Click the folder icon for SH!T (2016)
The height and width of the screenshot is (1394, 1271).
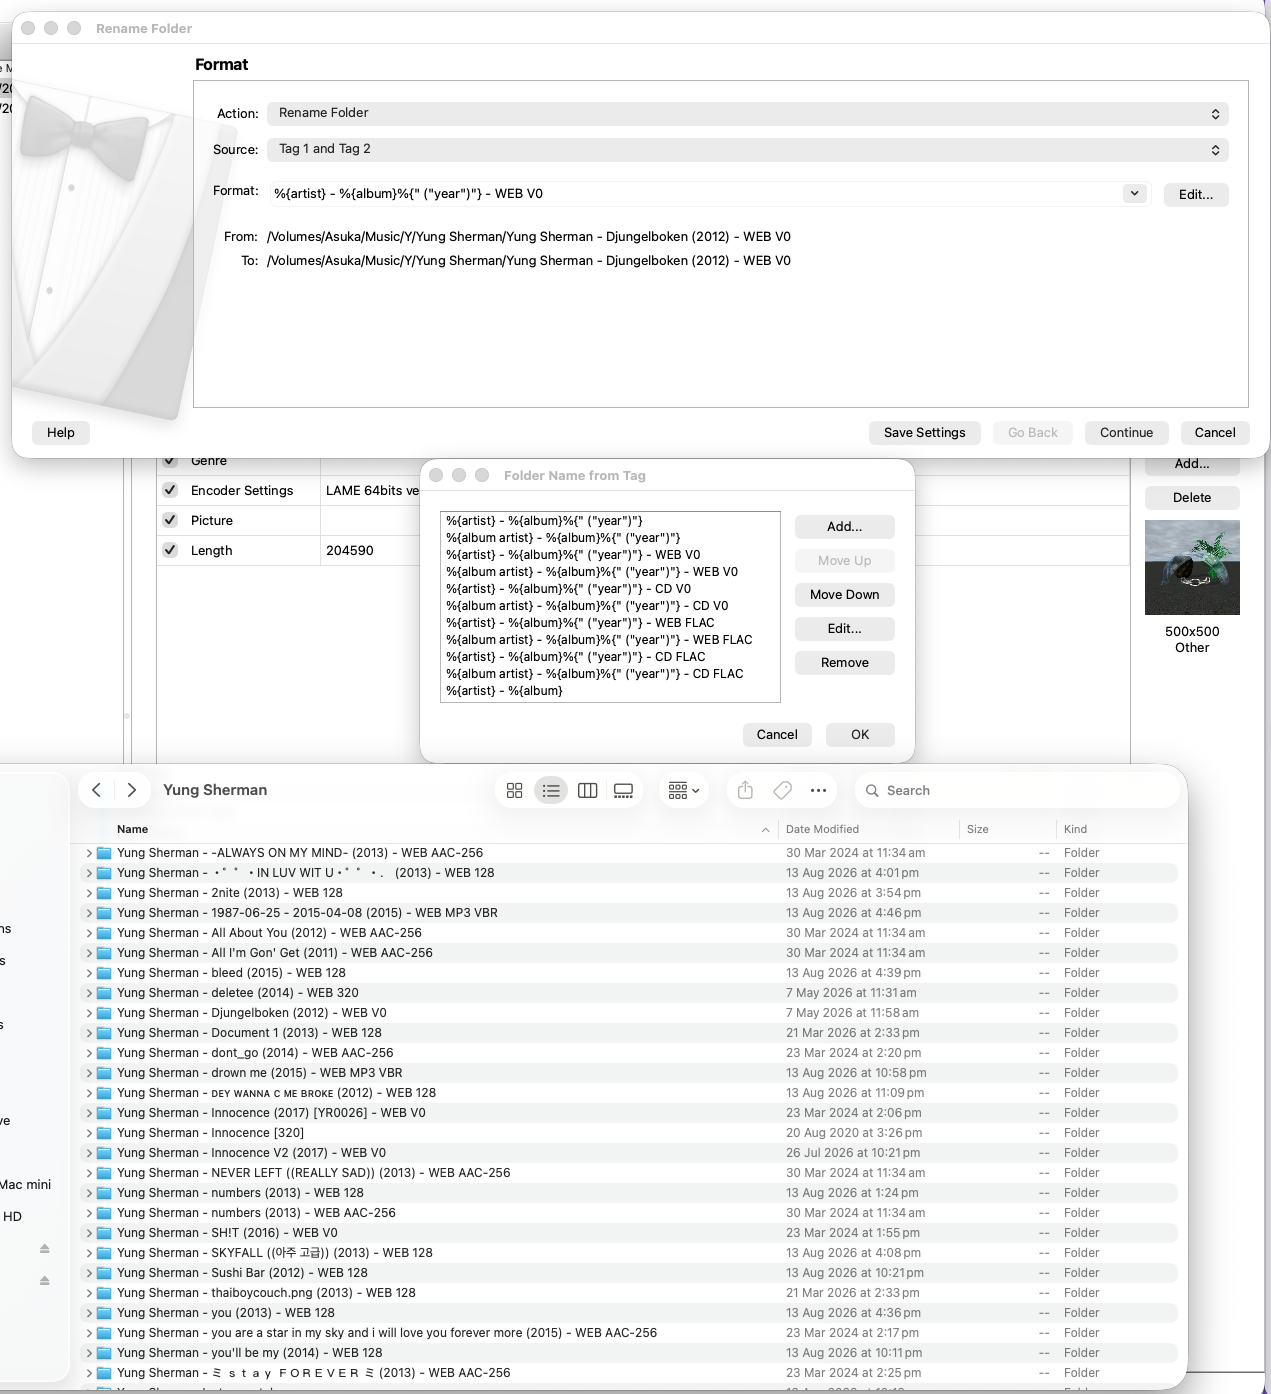point(104,1233)
